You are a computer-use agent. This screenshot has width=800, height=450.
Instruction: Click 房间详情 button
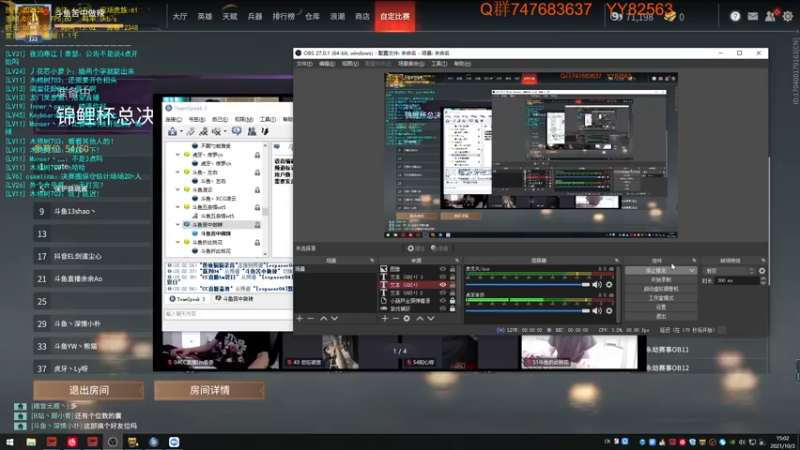209,390
